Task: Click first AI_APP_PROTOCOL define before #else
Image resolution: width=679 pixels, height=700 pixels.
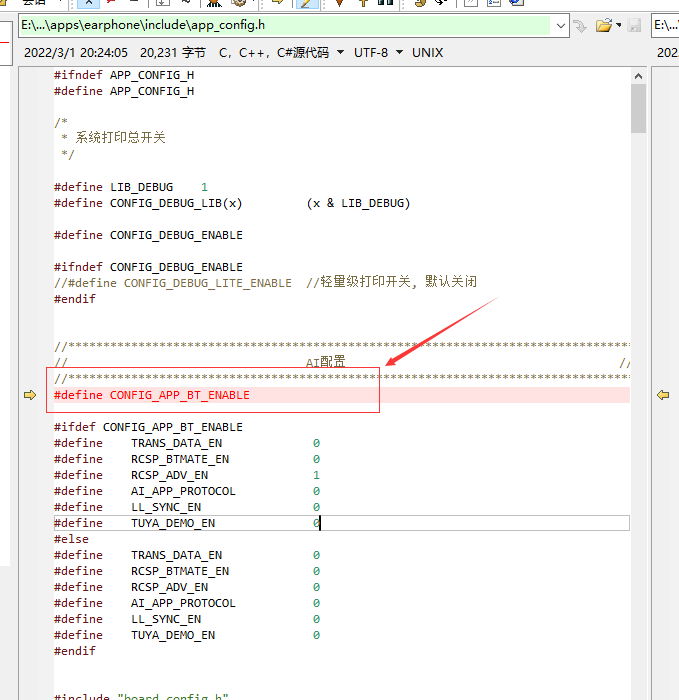Action: [x=187, y=491]
